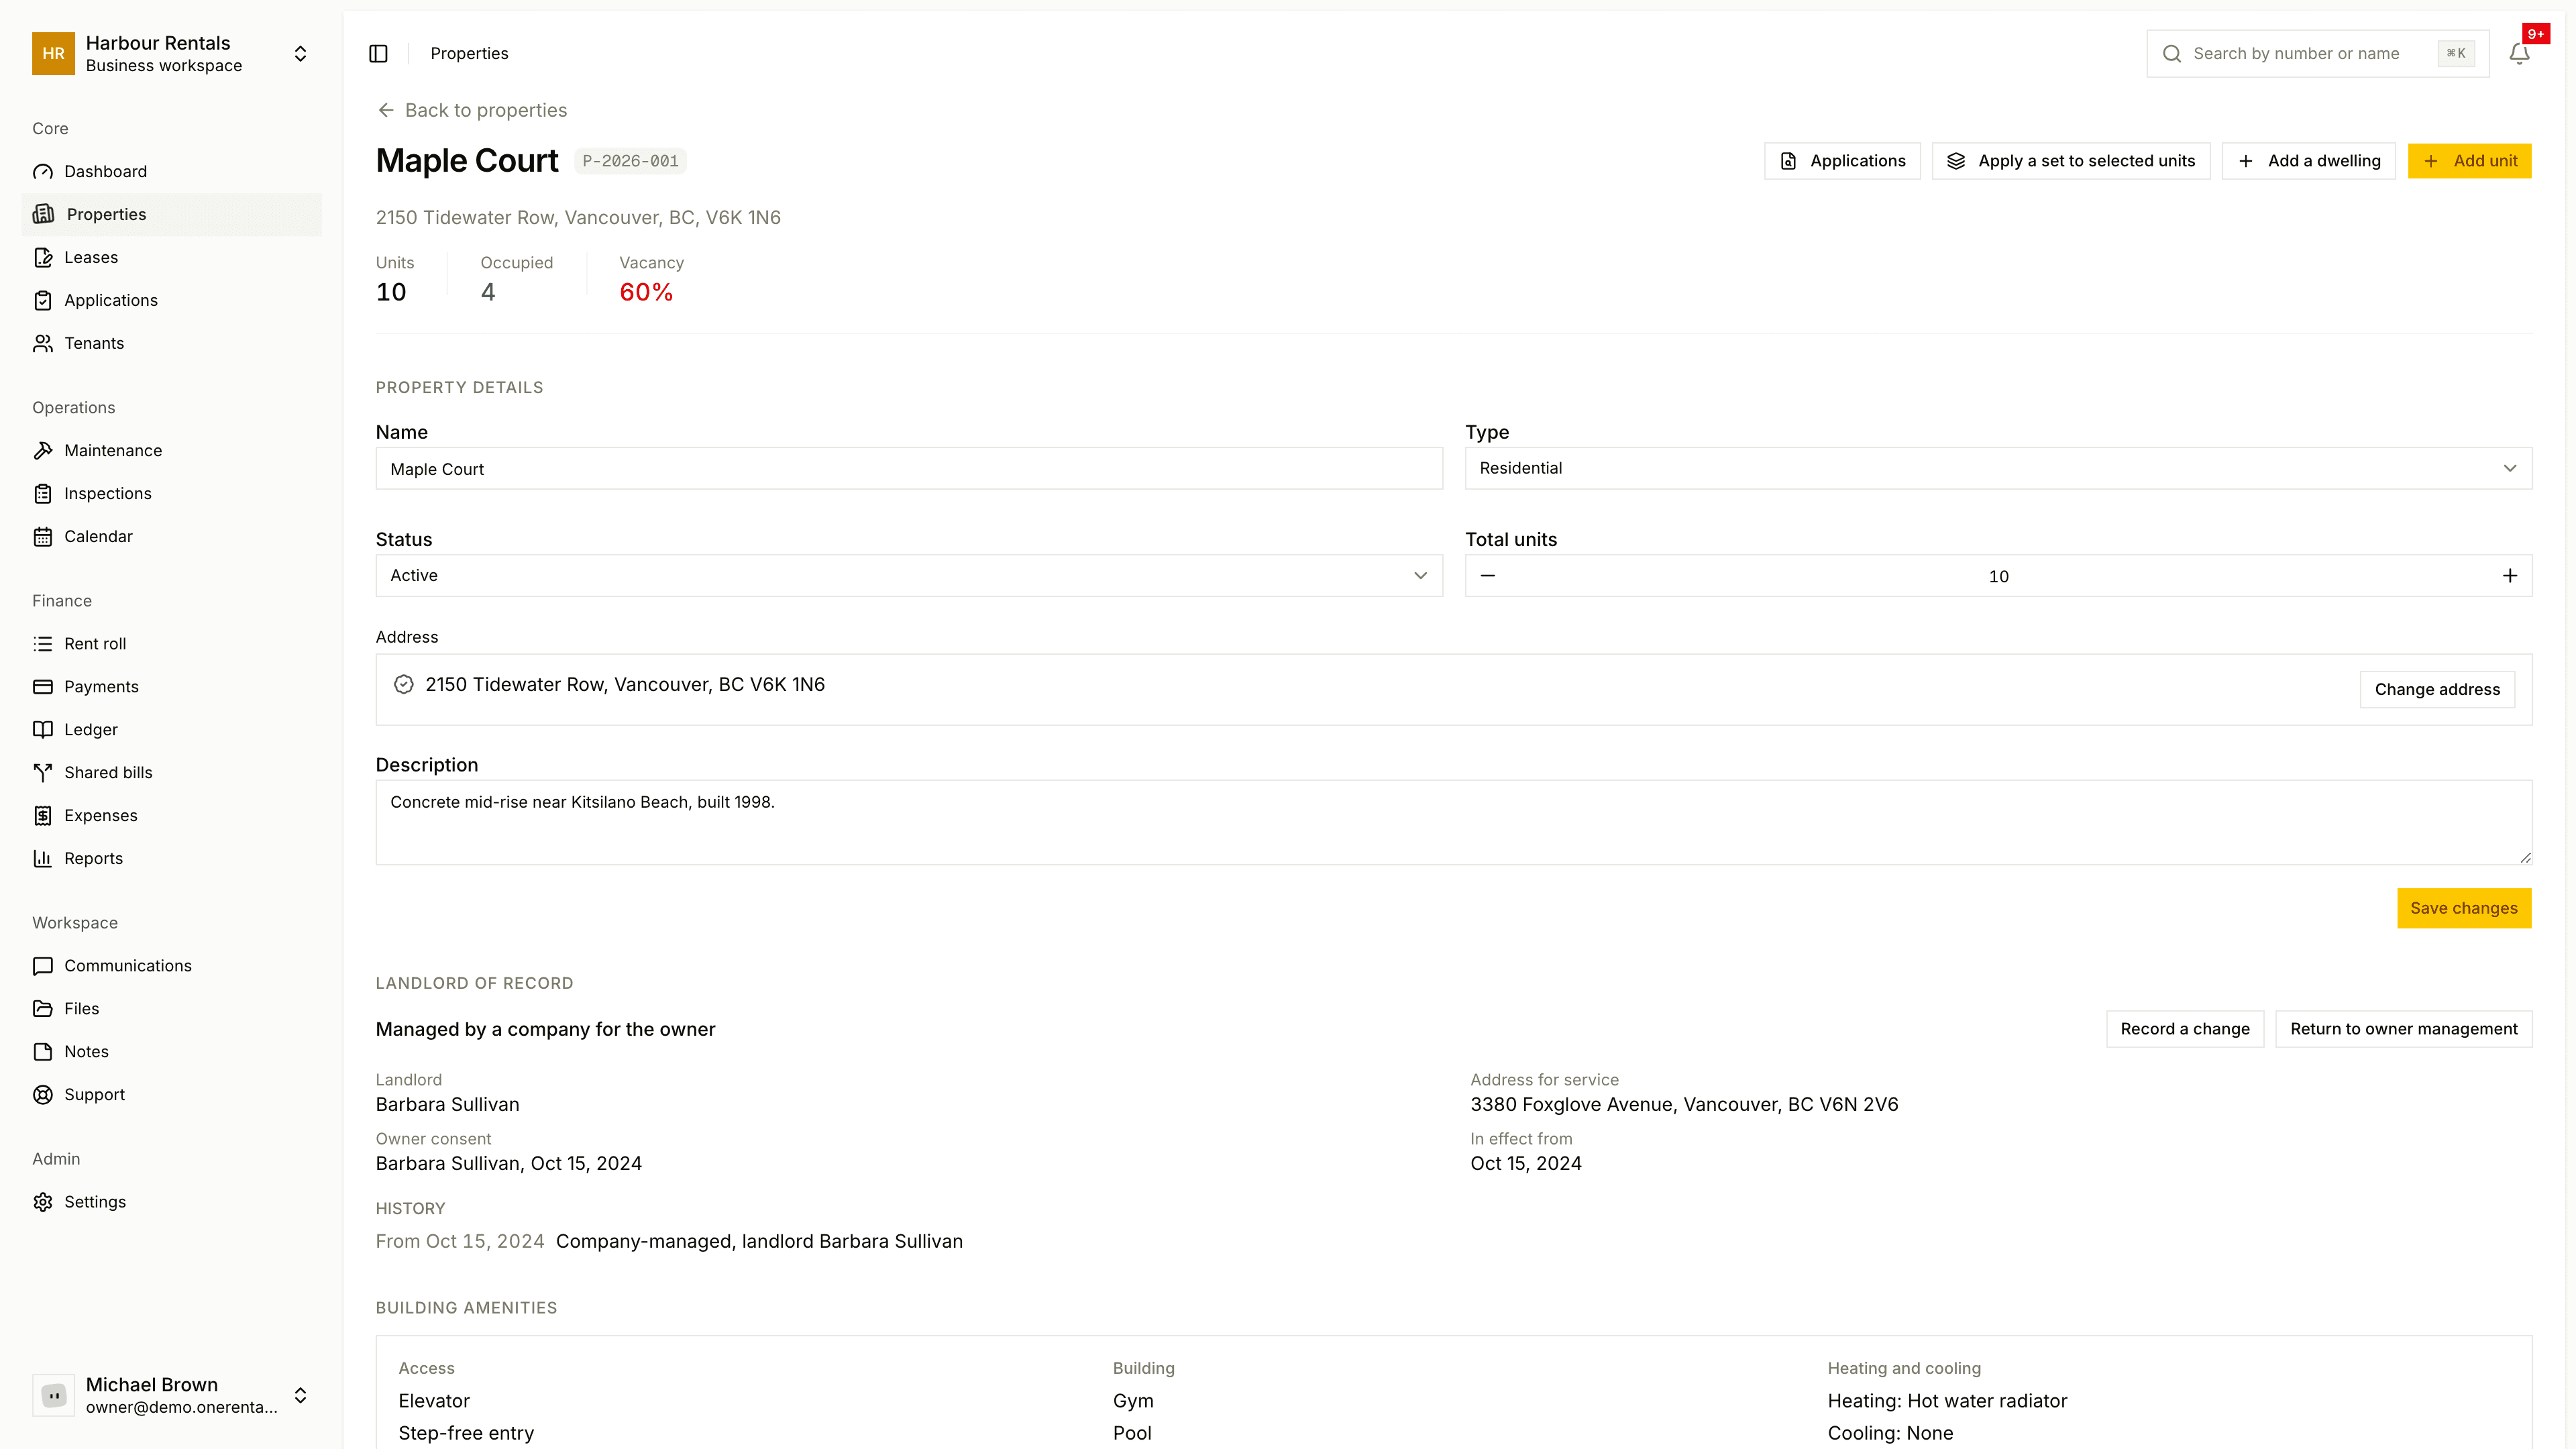Open Files in the sidebar
The width and height of the screenshot is (2576, 1449).
[x=172, y=1008]
